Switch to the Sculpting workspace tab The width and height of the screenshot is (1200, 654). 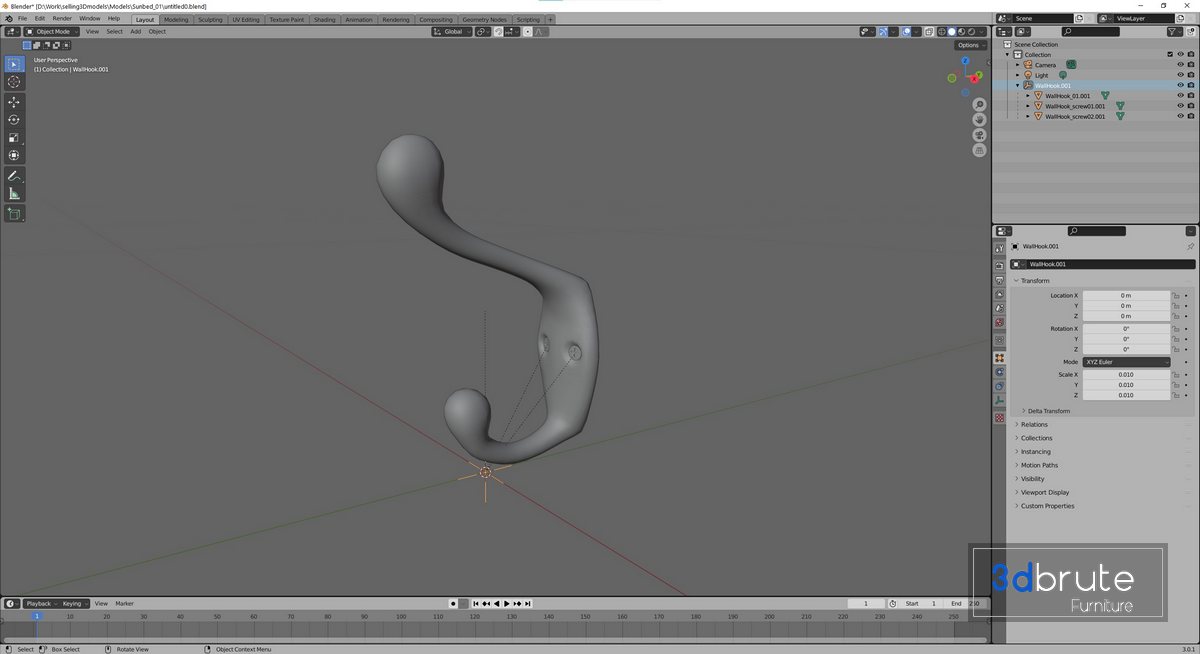[210, 19]
